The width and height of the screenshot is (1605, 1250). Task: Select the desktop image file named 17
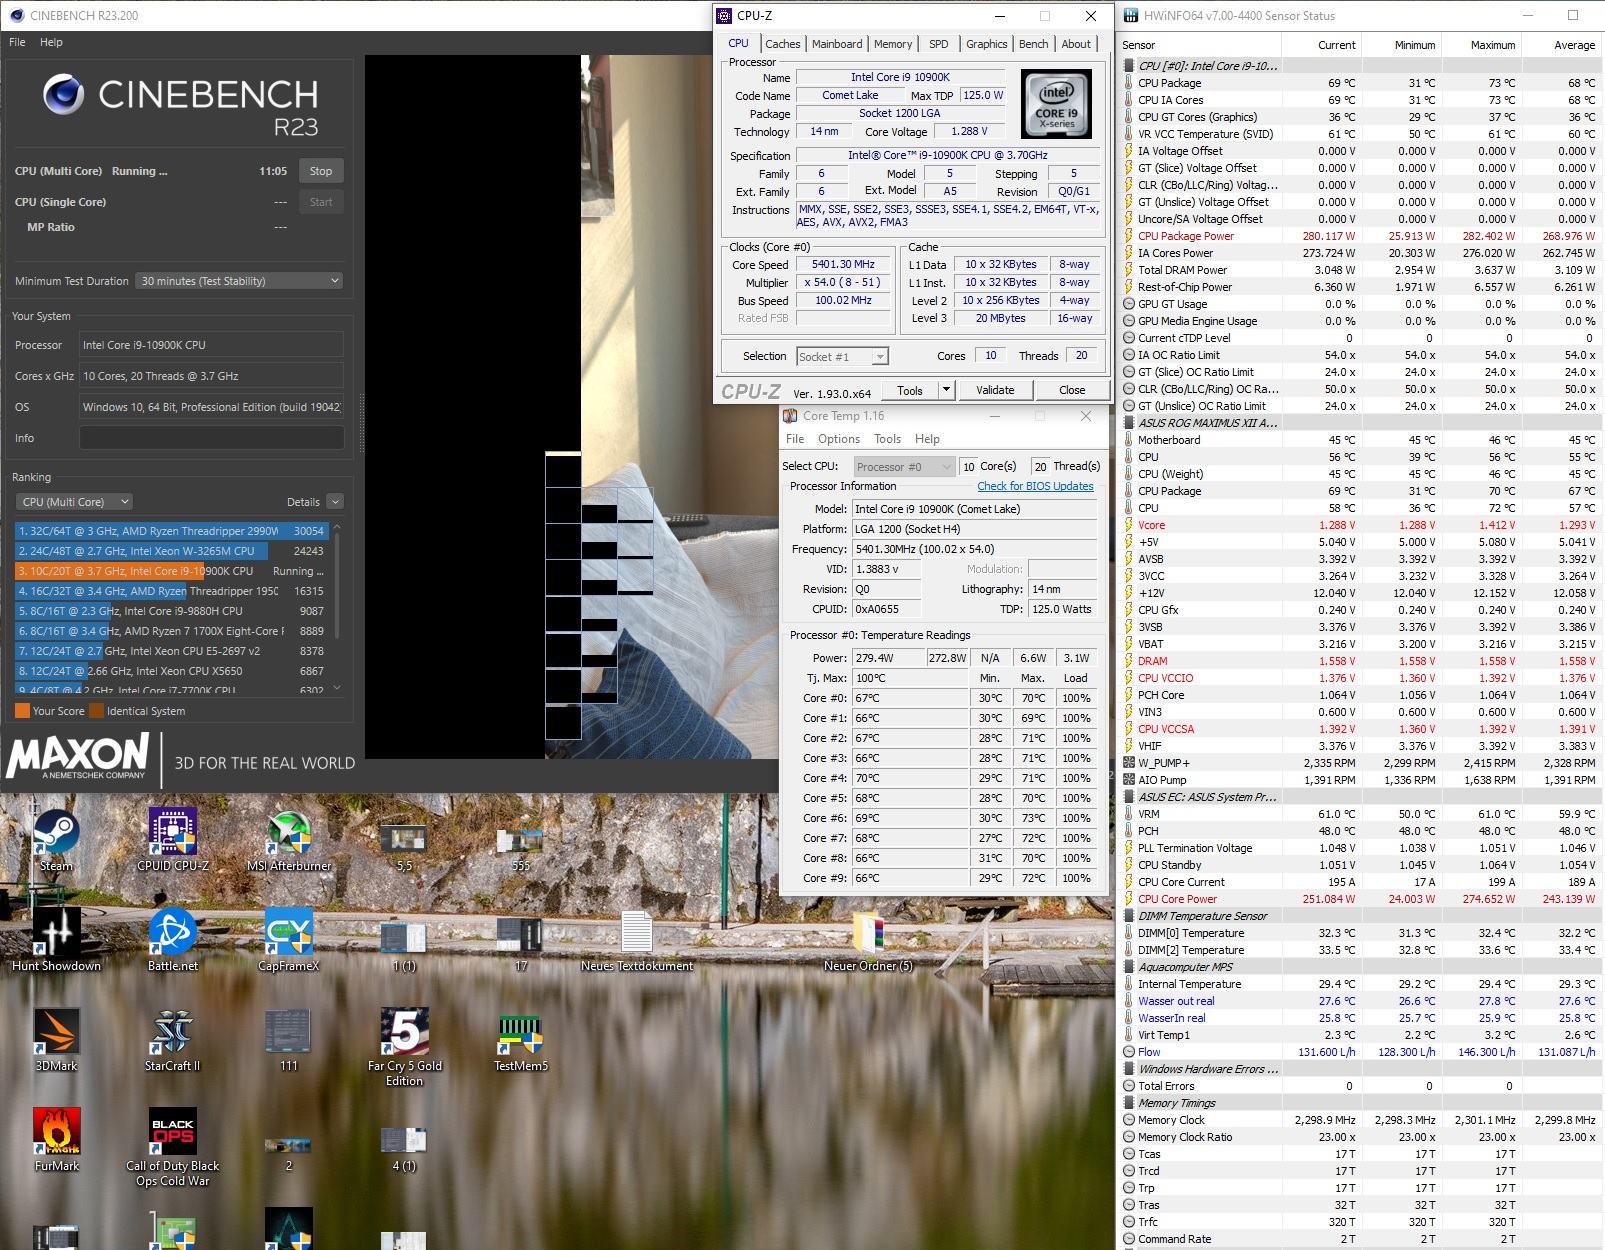tap(521, 945)
